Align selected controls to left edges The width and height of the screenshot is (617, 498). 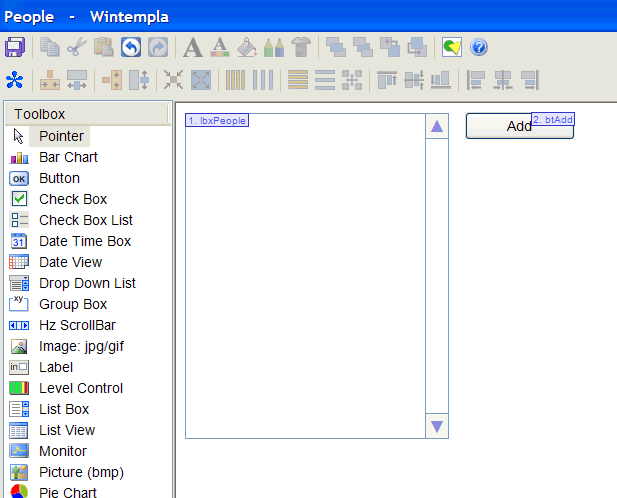476,80
